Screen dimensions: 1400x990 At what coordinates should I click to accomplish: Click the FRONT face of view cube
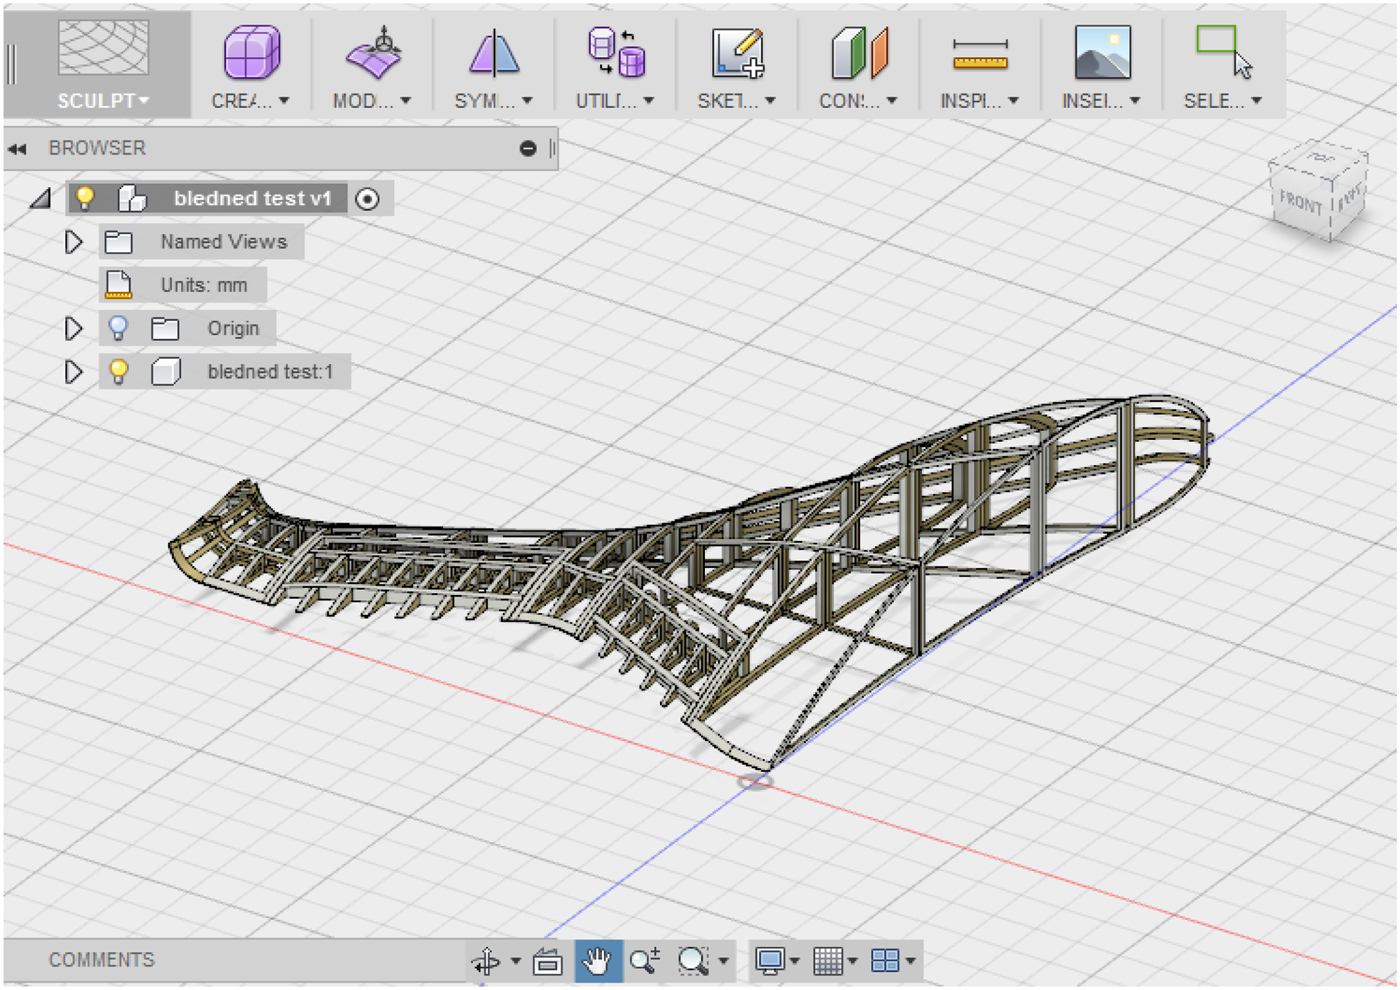1300,203
